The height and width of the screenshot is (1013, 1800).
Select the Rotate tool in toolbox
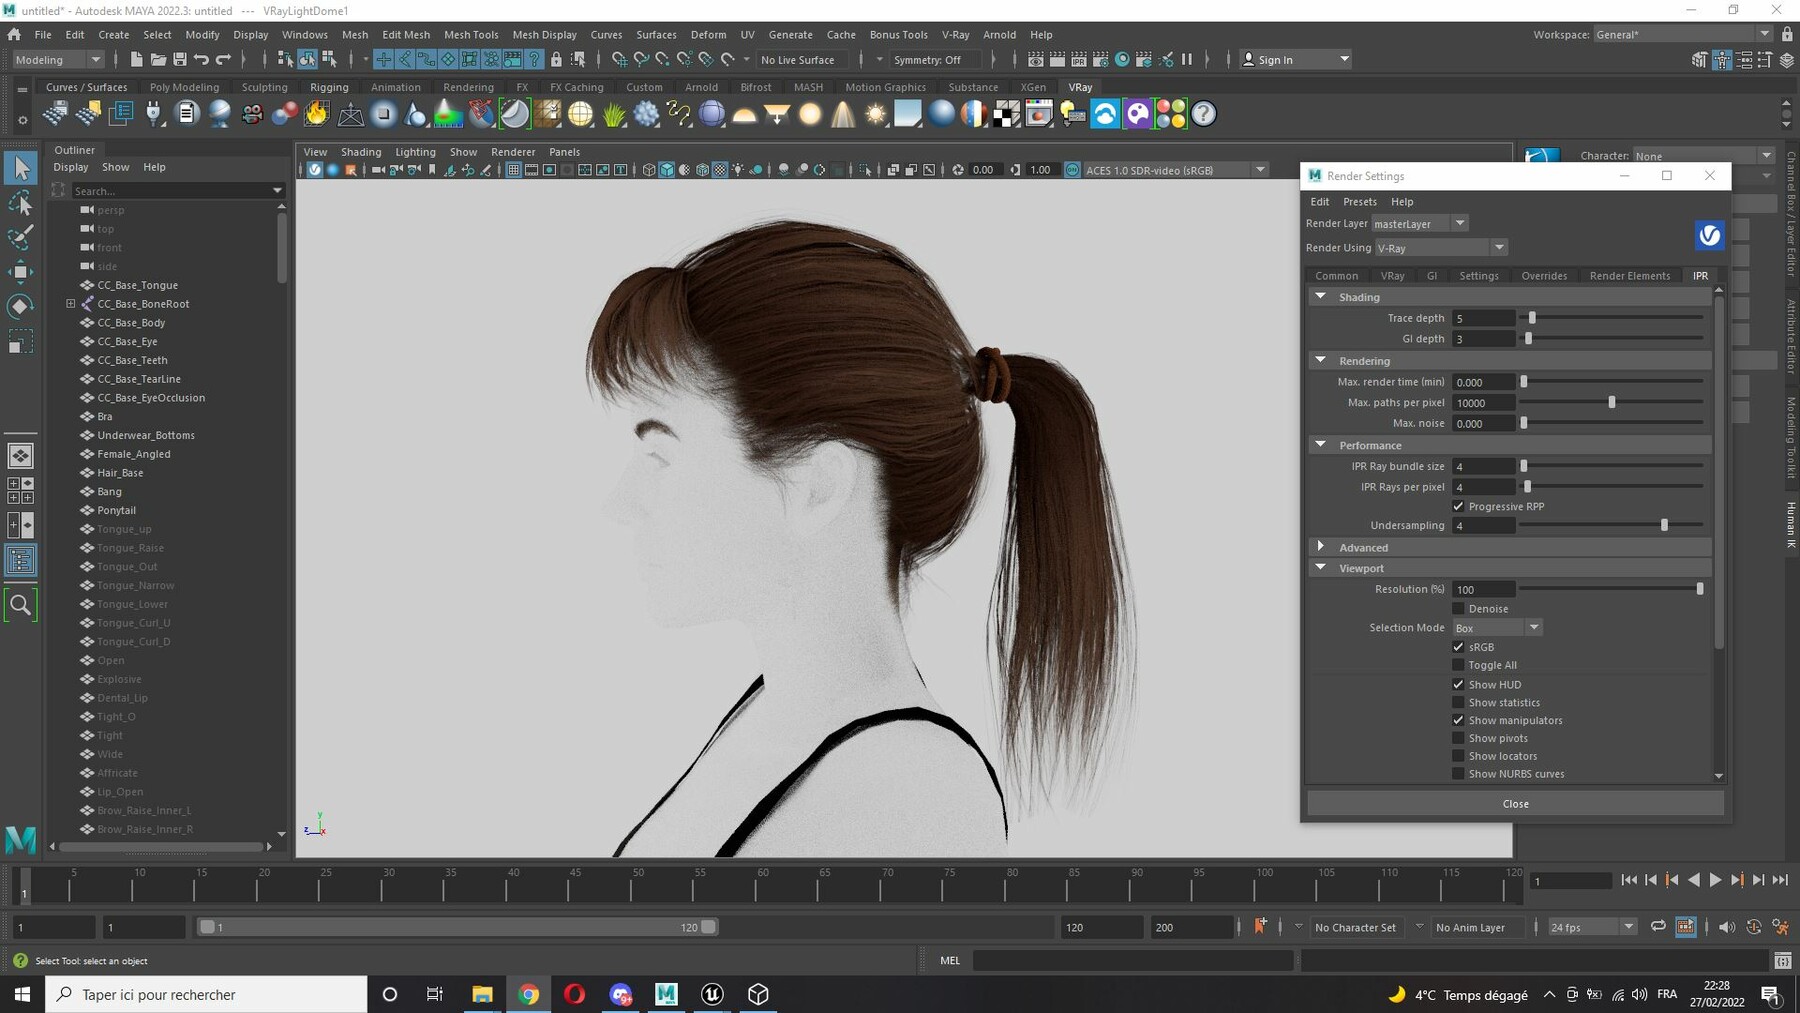point(20,306)
